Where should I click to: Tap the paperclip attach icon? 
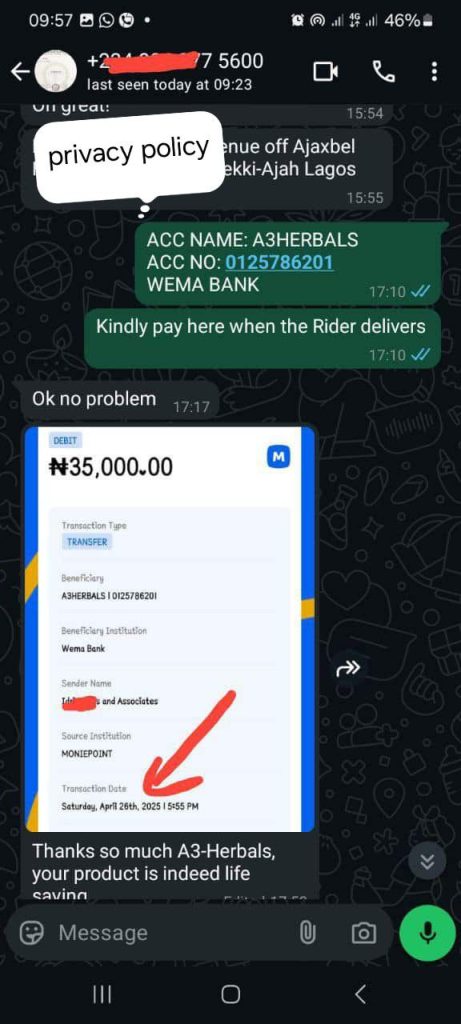coord(307,934)
